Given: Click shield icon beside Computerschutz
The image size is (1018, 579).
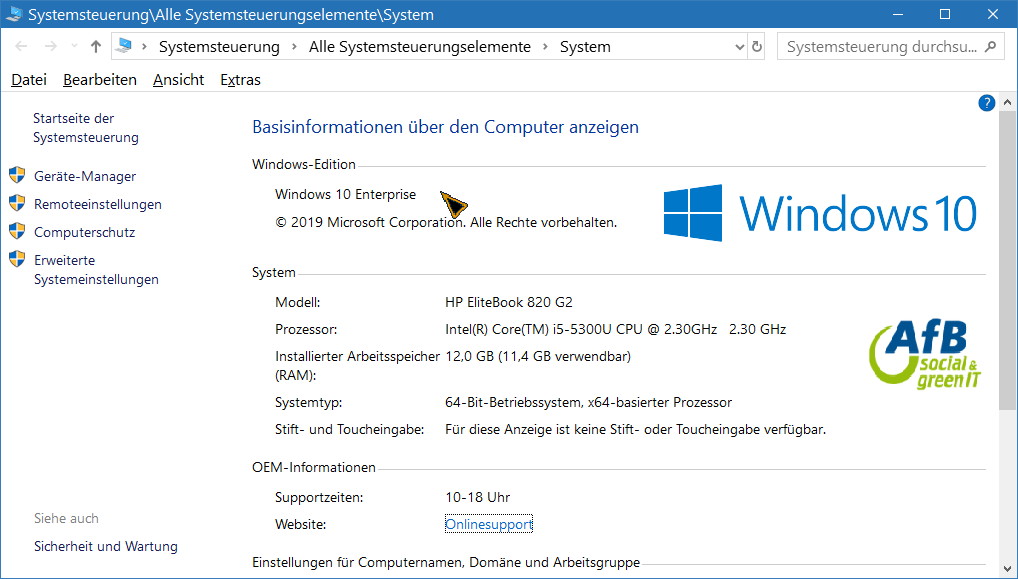Looking at the screenshot, I should coord(17,231).
